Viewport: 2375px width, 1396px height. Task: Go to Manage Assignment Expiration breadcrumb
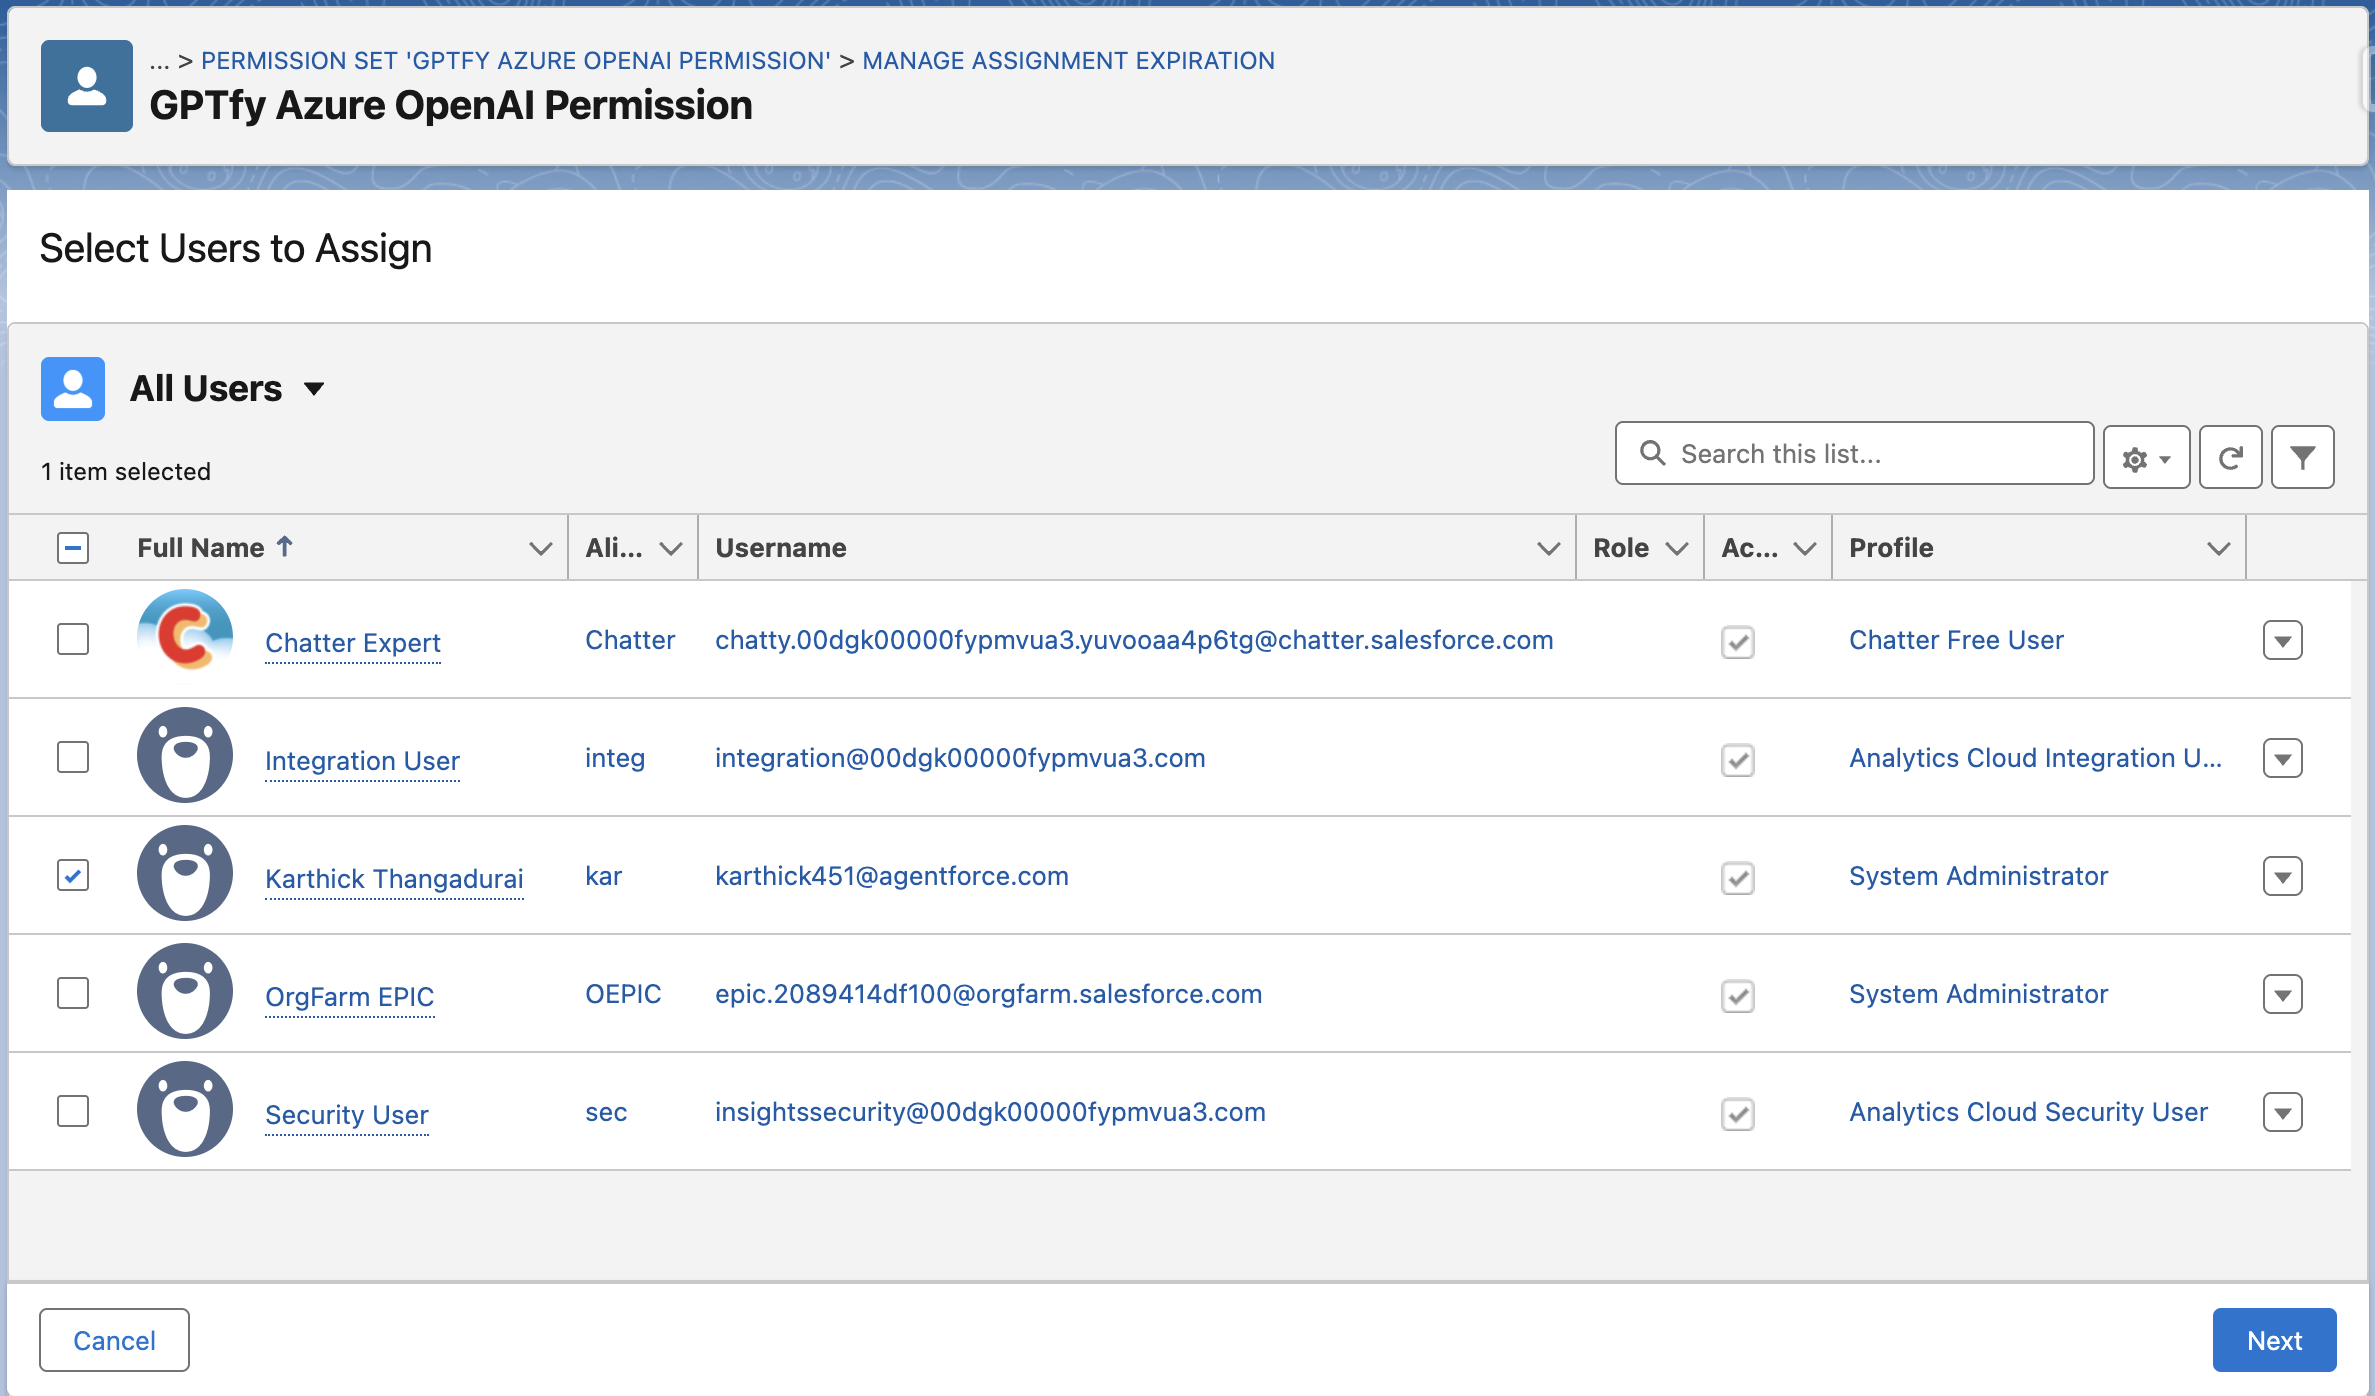click(x=1068, y=61)
